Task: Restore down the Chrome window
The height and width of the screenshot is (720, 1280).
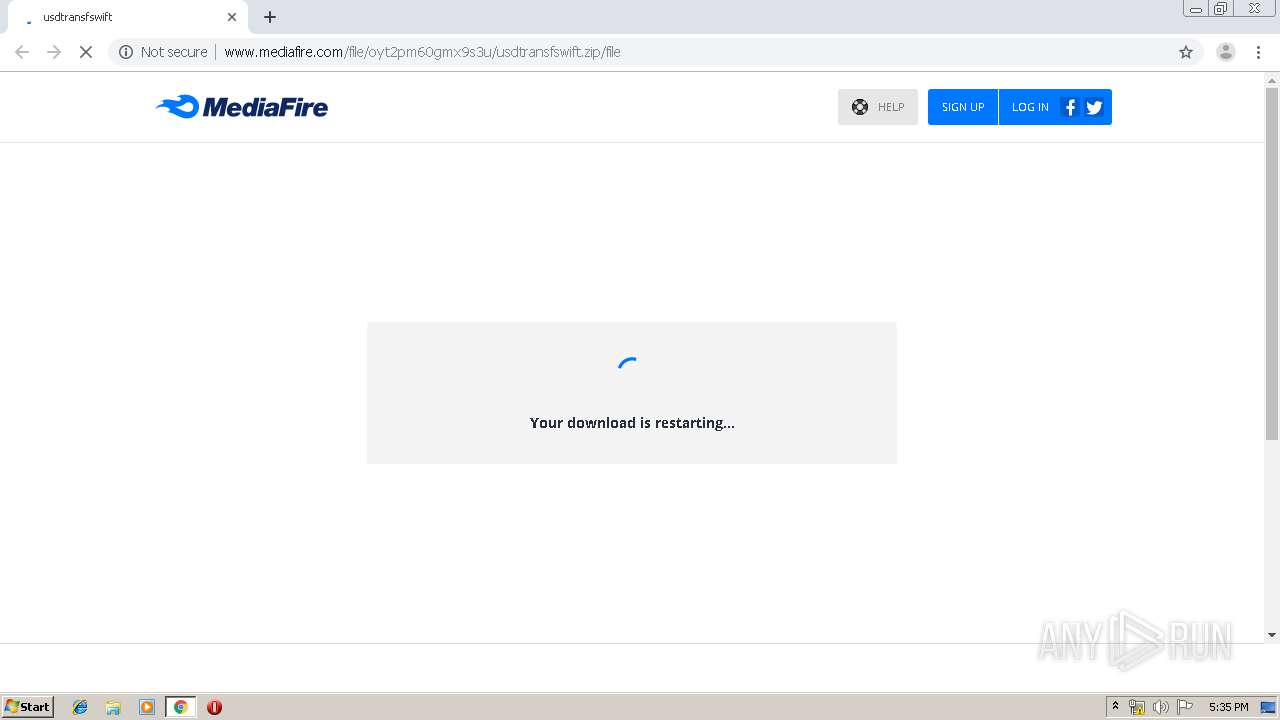Action: (x=1221, y=9)
